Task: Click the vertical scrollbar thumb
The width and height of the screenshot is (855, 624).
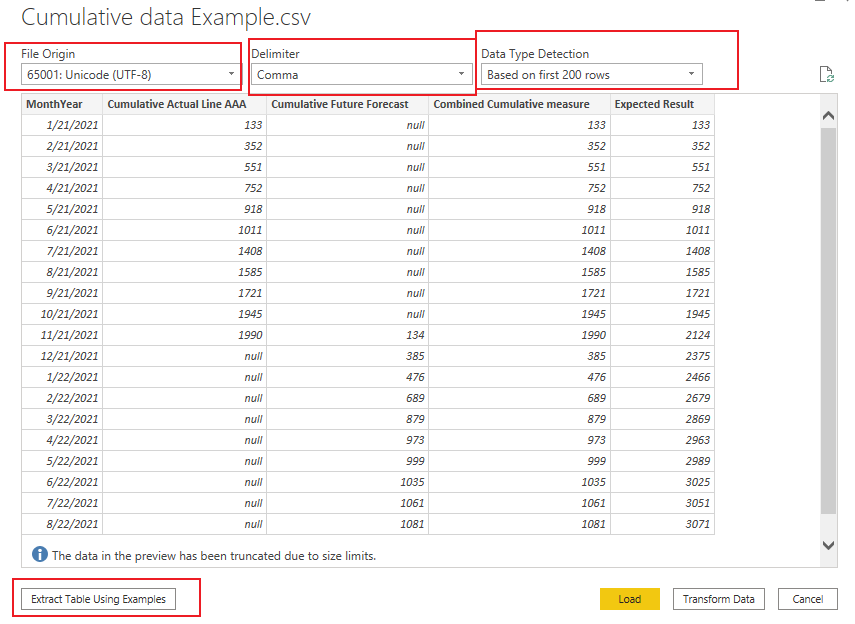Action: tap(828, 321)
